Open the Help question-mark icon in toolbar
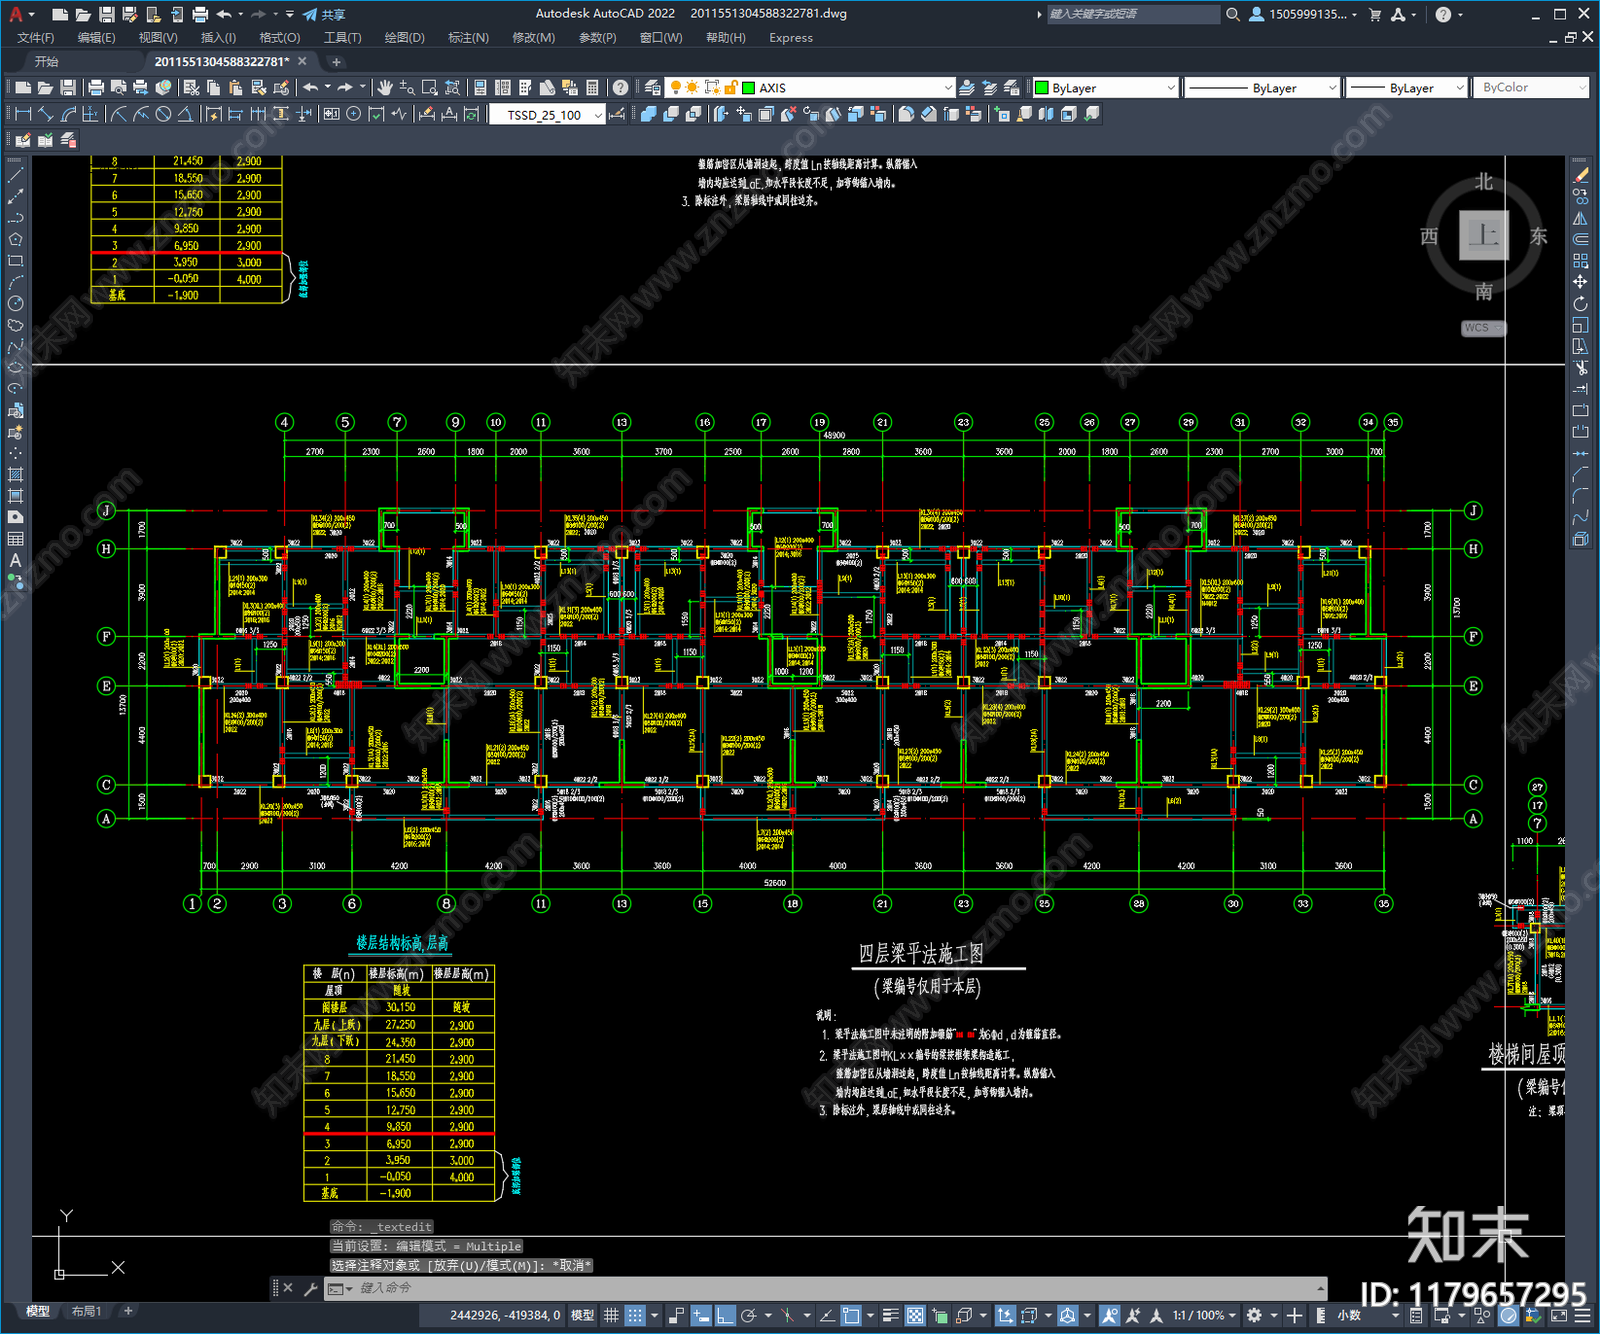This screenshot has width=1600, height=1334. point(621,88)
